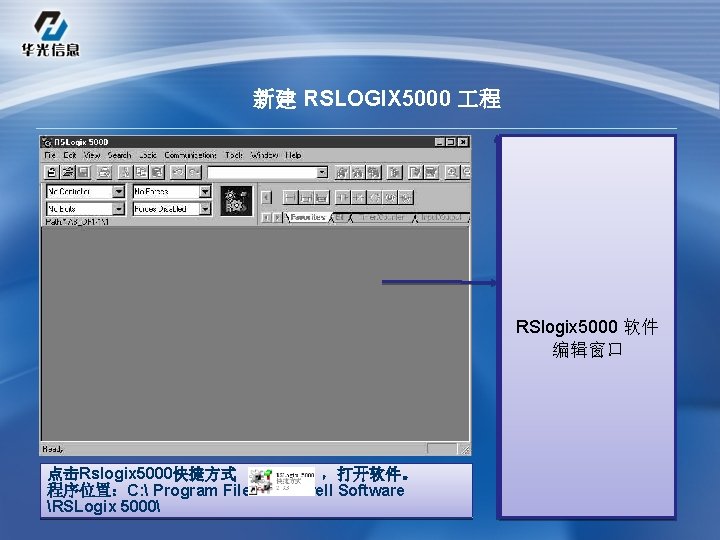The width and height of the screenshot is (720, 540).
Task: Open the Communications menu
Action: pyautogui.click(x=191, y=155)
